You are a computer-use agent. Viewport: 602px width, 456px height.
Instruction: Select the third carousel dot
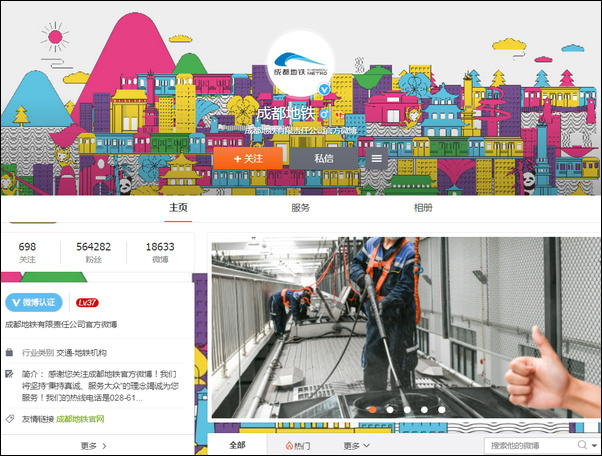click(x=407, y=410)
